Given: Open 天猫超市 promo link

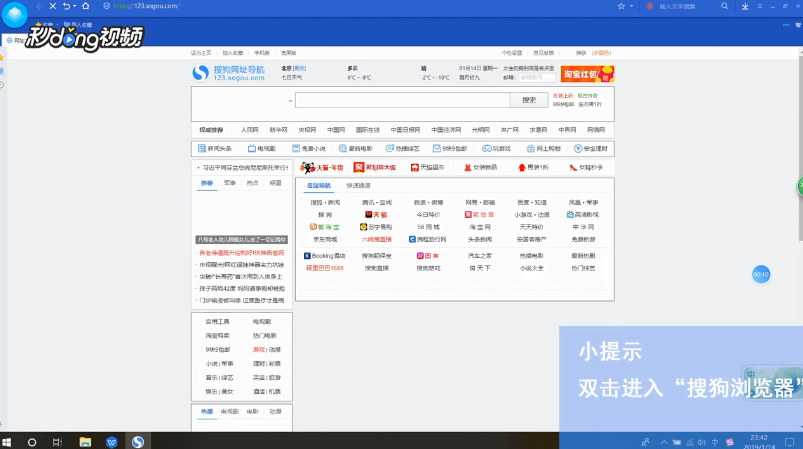Looking at the screenshot, I should [x=427, y=167].
